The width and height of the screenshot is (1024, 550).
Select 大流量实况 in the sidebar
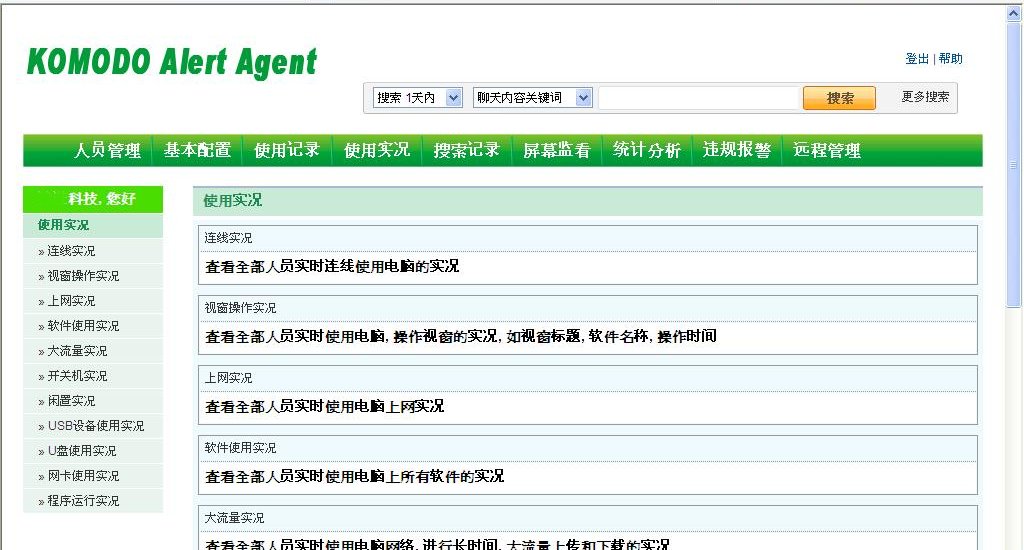77,351
